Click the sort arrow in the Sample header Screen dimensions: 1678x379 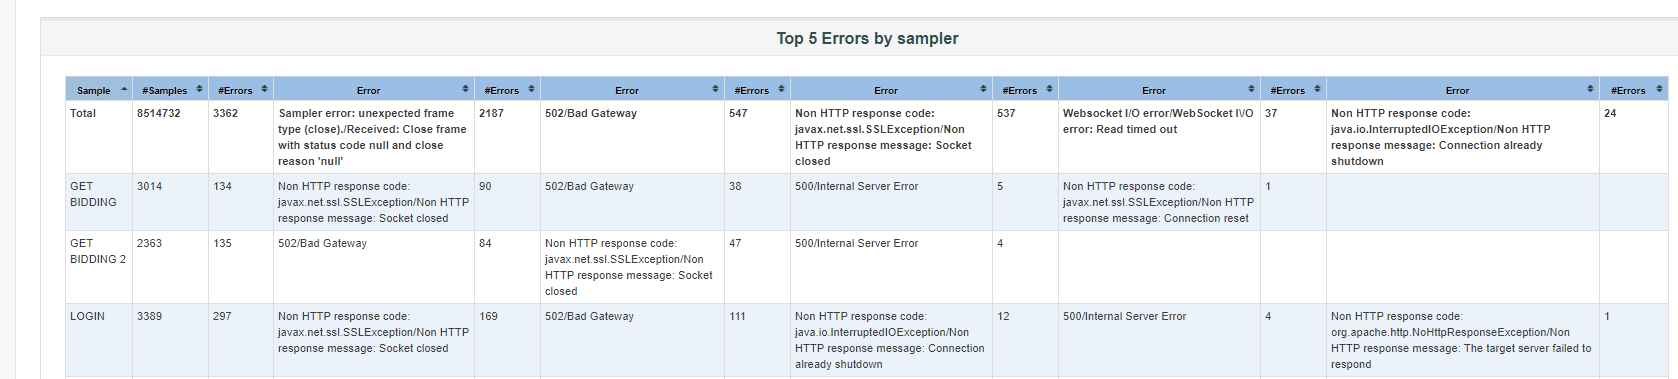click(x=124, y=89)
